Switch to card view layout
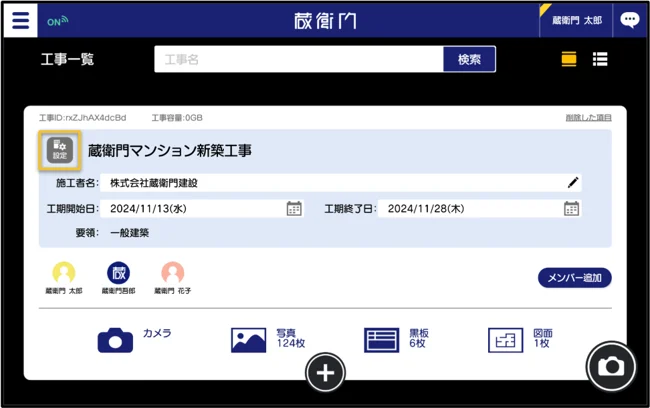The height and width of the screenshot is (408, 650). coord(569,60)
